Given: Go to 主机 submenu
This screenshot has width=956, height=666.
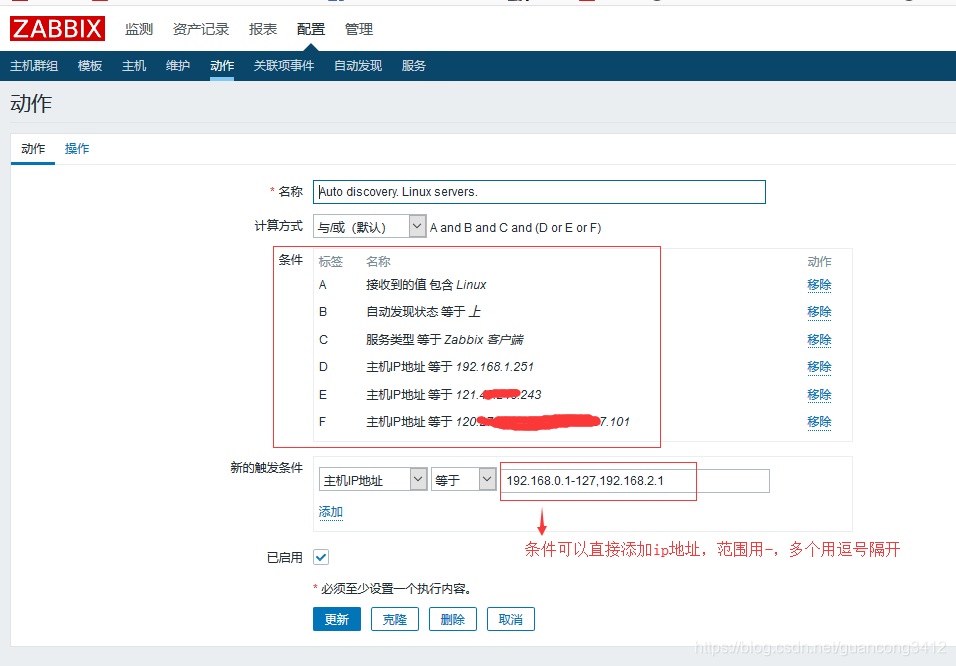Looking at the screenshot, I should point(134,66).
